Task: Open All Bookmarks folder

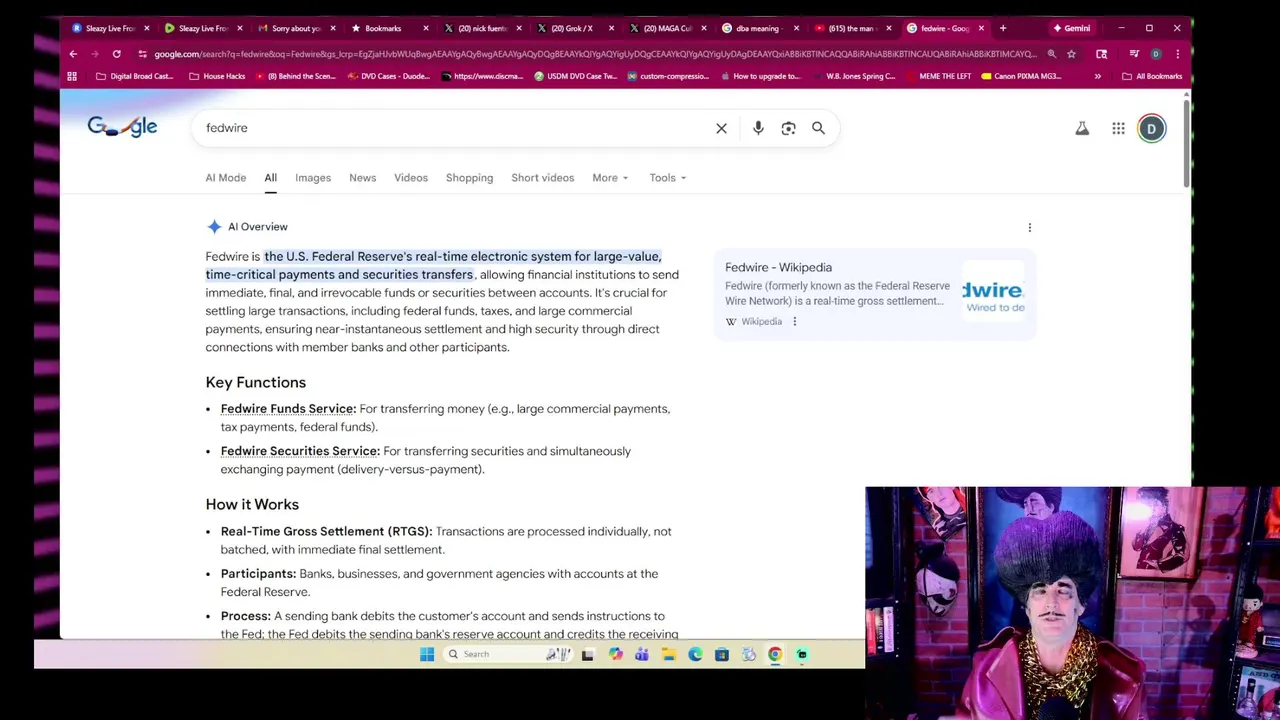Action: coord(1152,76)
